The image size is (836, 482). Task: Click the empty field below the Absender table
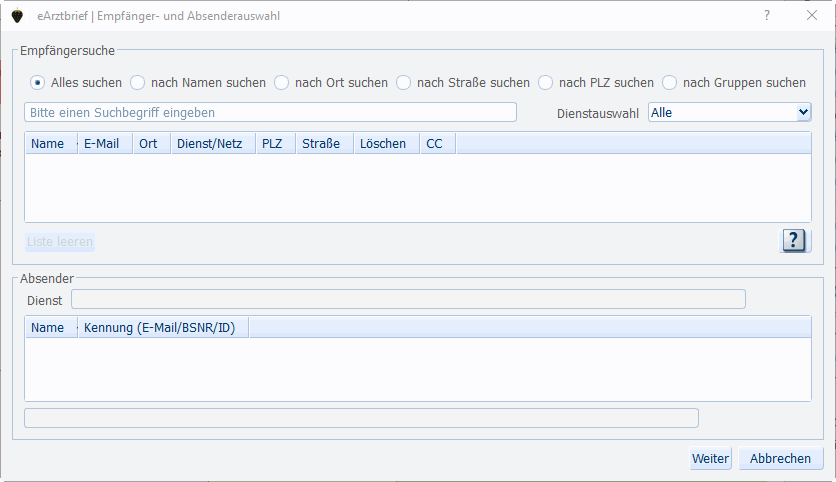pos(361,418)
